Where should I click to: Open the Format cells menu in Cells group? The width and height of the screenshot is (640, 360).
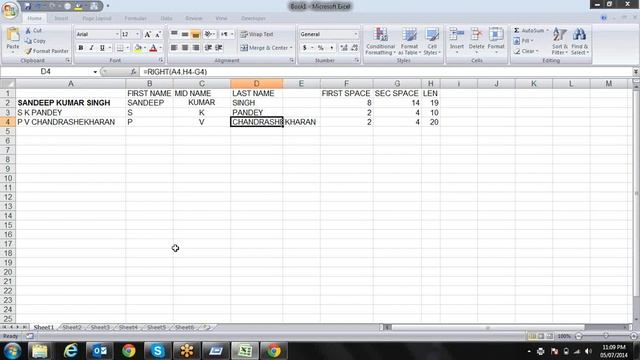(496, 40)
